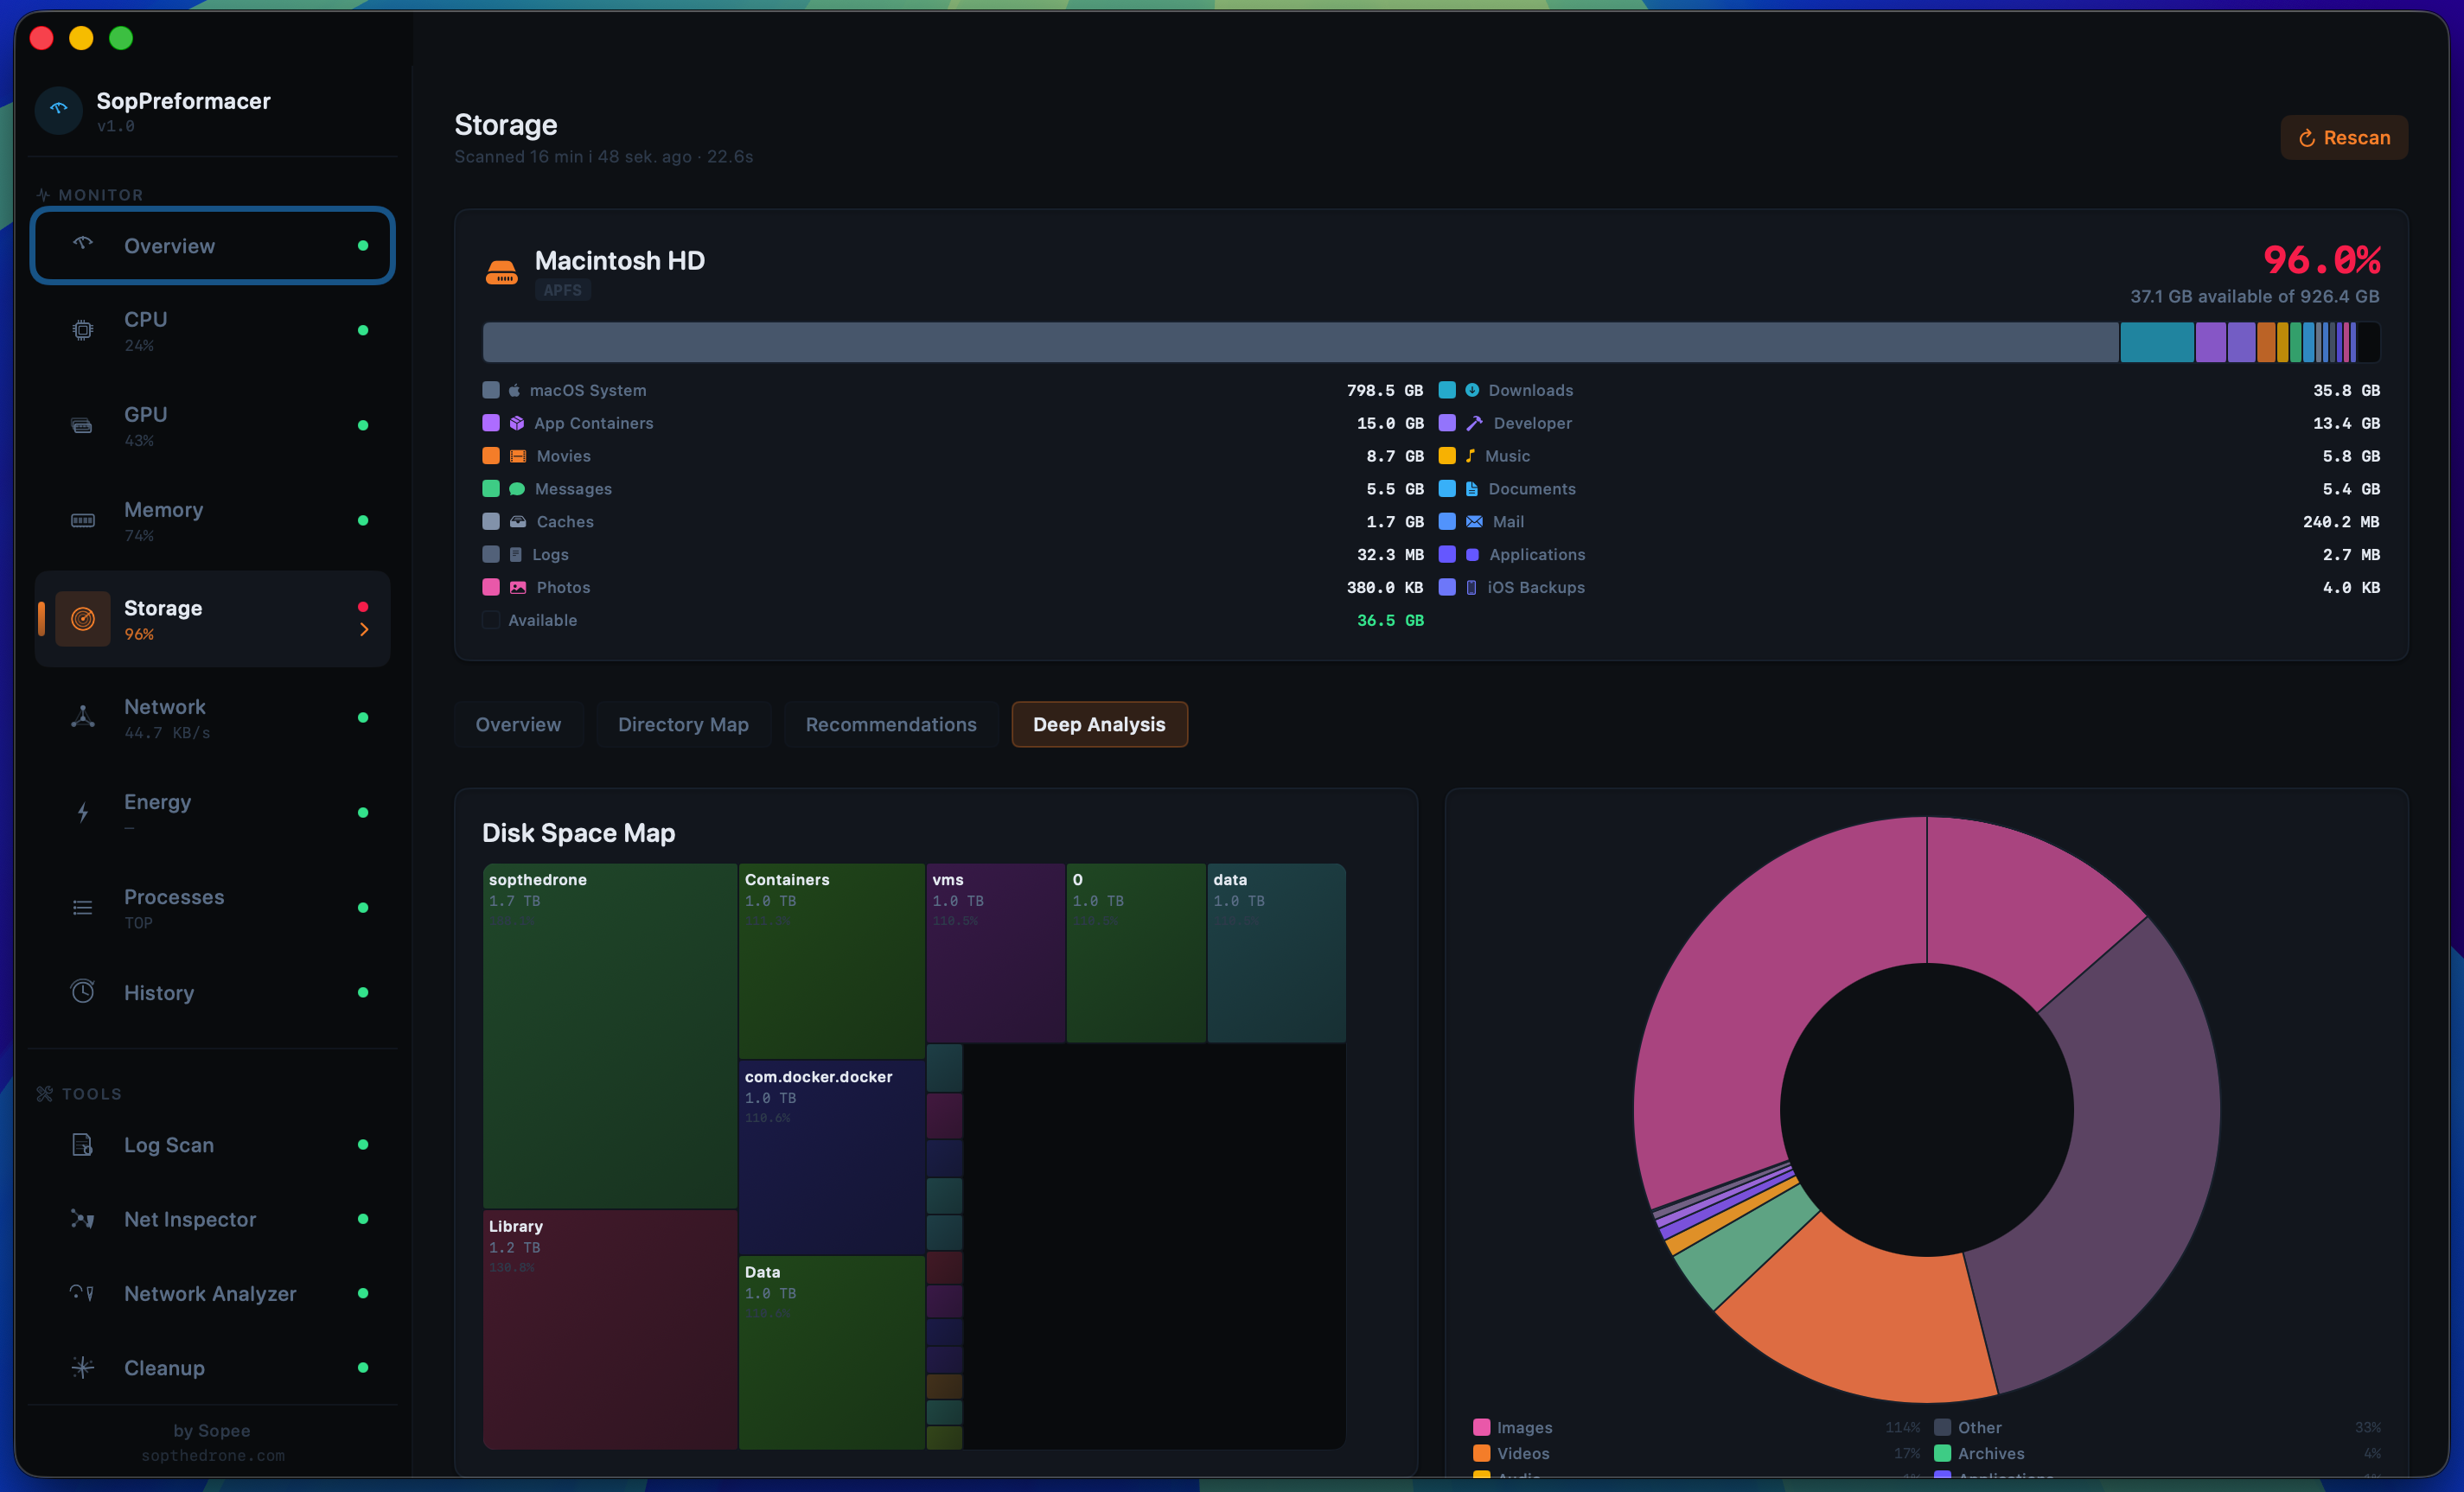Select the Network monitor icon
This screenshot has width=2464, height=1492.
pyautogui.click(x=82, y=716)
